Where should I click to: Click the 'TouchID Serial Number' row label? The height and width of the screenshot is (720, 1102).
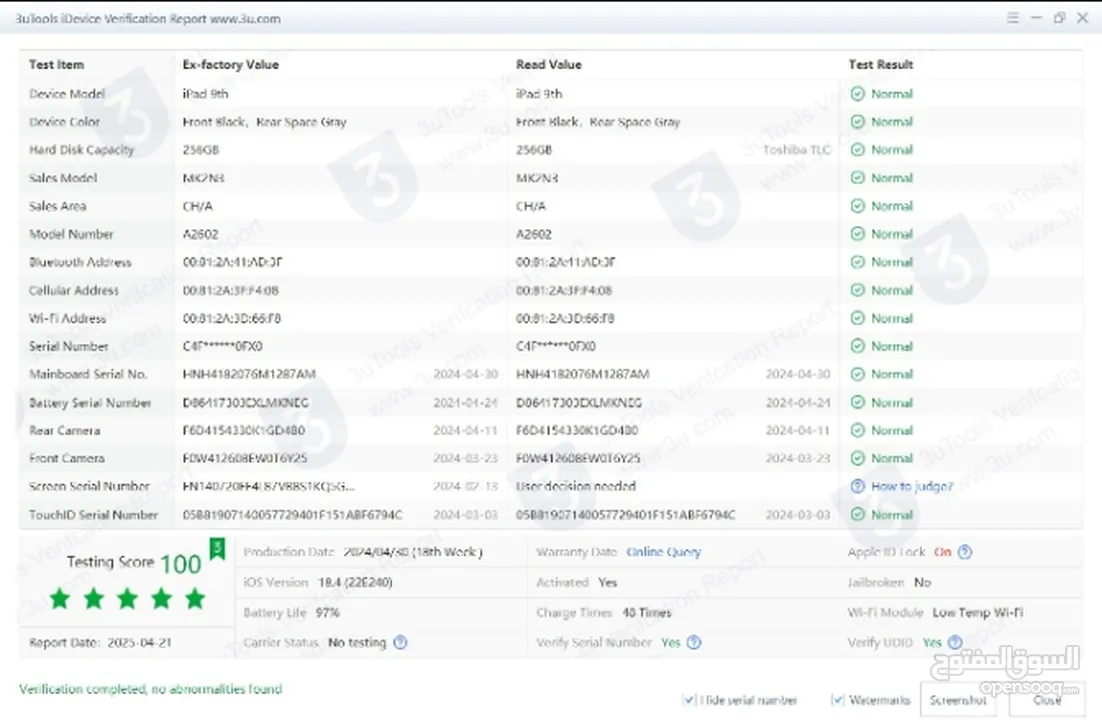pos(93,515)
